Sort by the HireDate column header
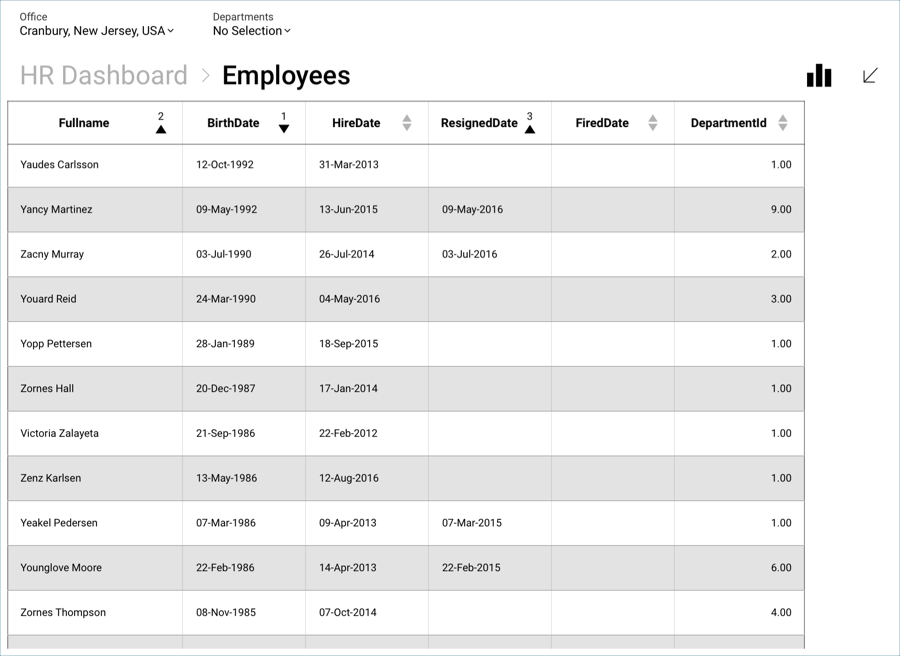Viewport: 900px width, 656px height. [x=356, y=123]
